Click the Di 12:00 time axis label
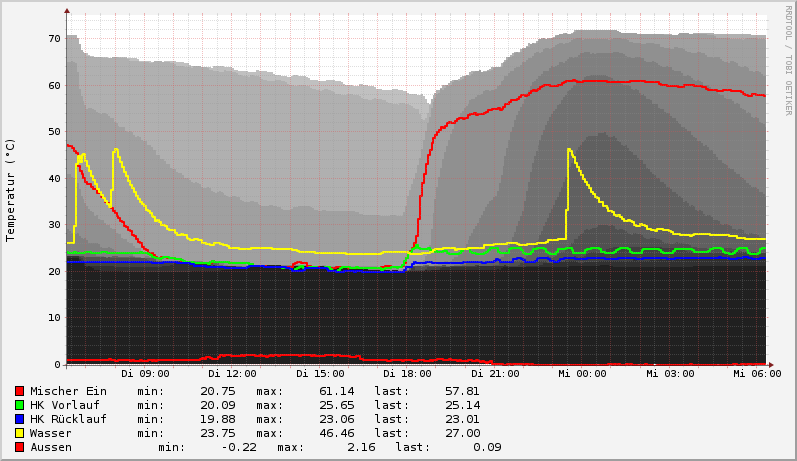The image size is (797, 461). click(230, 374)
